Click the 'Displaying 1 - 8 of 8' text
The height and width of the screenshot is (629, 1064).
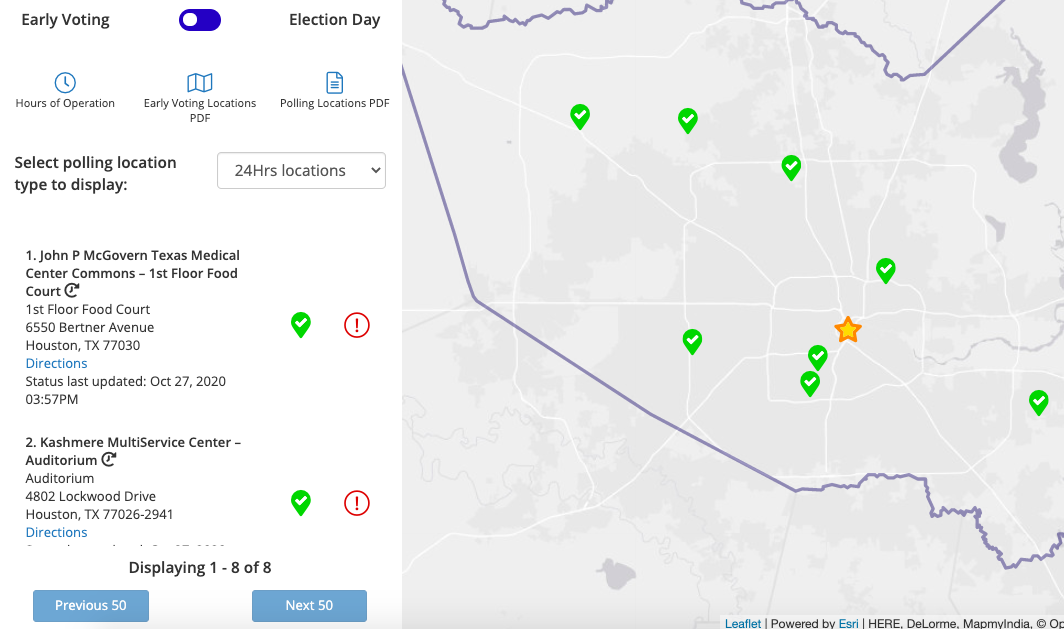coord(200,567)
